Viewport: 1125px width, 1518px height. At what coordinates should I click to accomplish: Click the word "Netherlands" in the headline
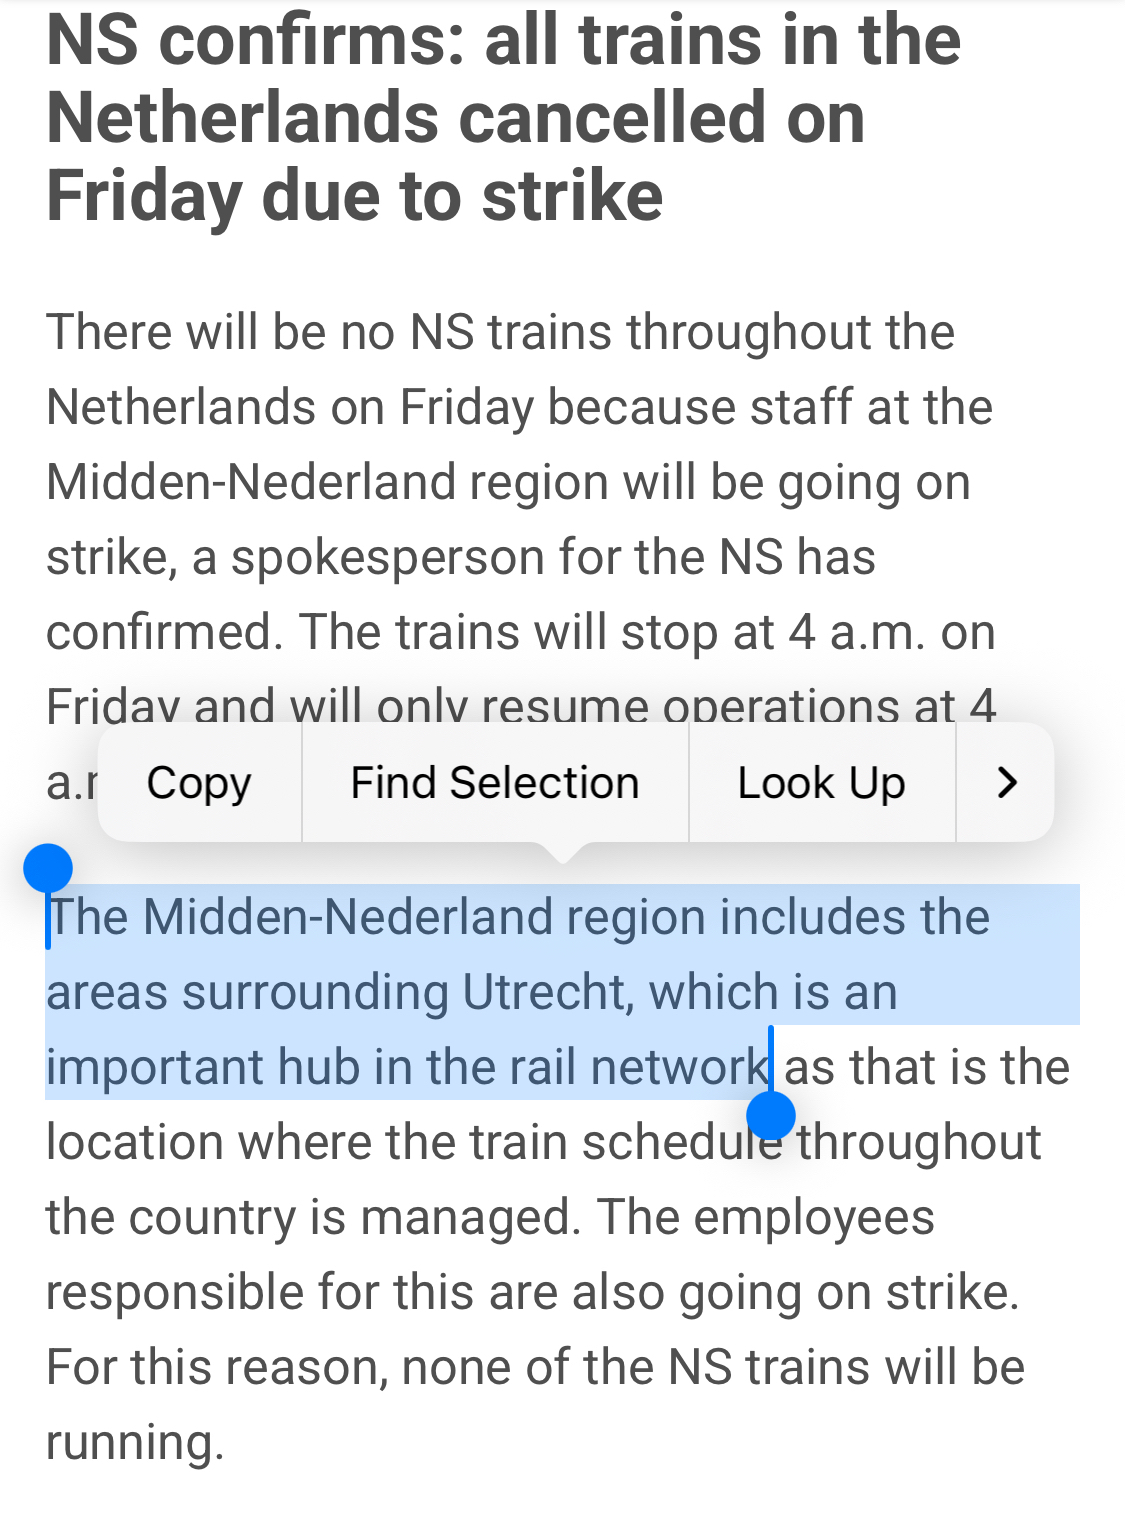tap(242, 118)
